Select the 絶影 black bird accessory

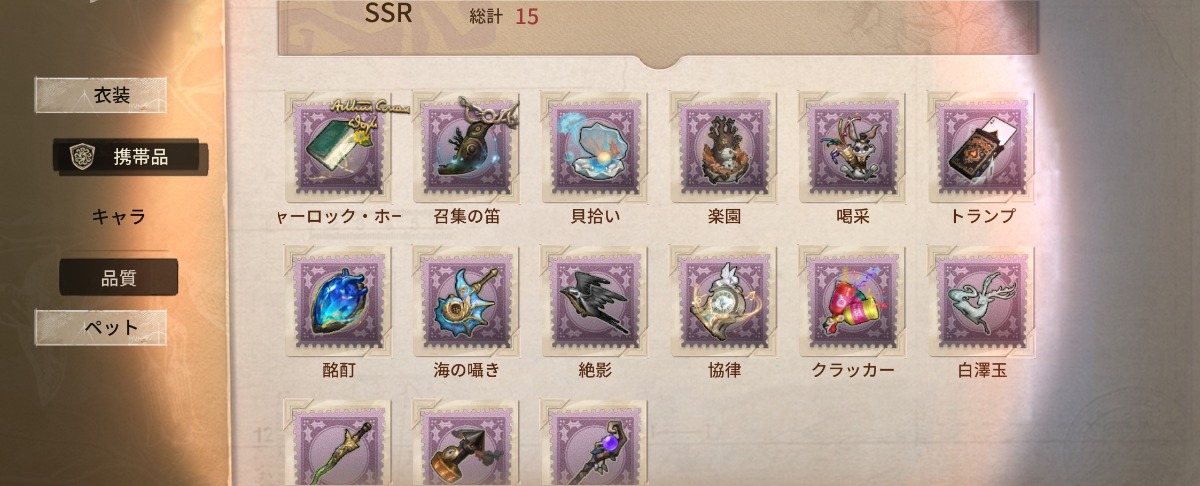[x=594, y=300]
